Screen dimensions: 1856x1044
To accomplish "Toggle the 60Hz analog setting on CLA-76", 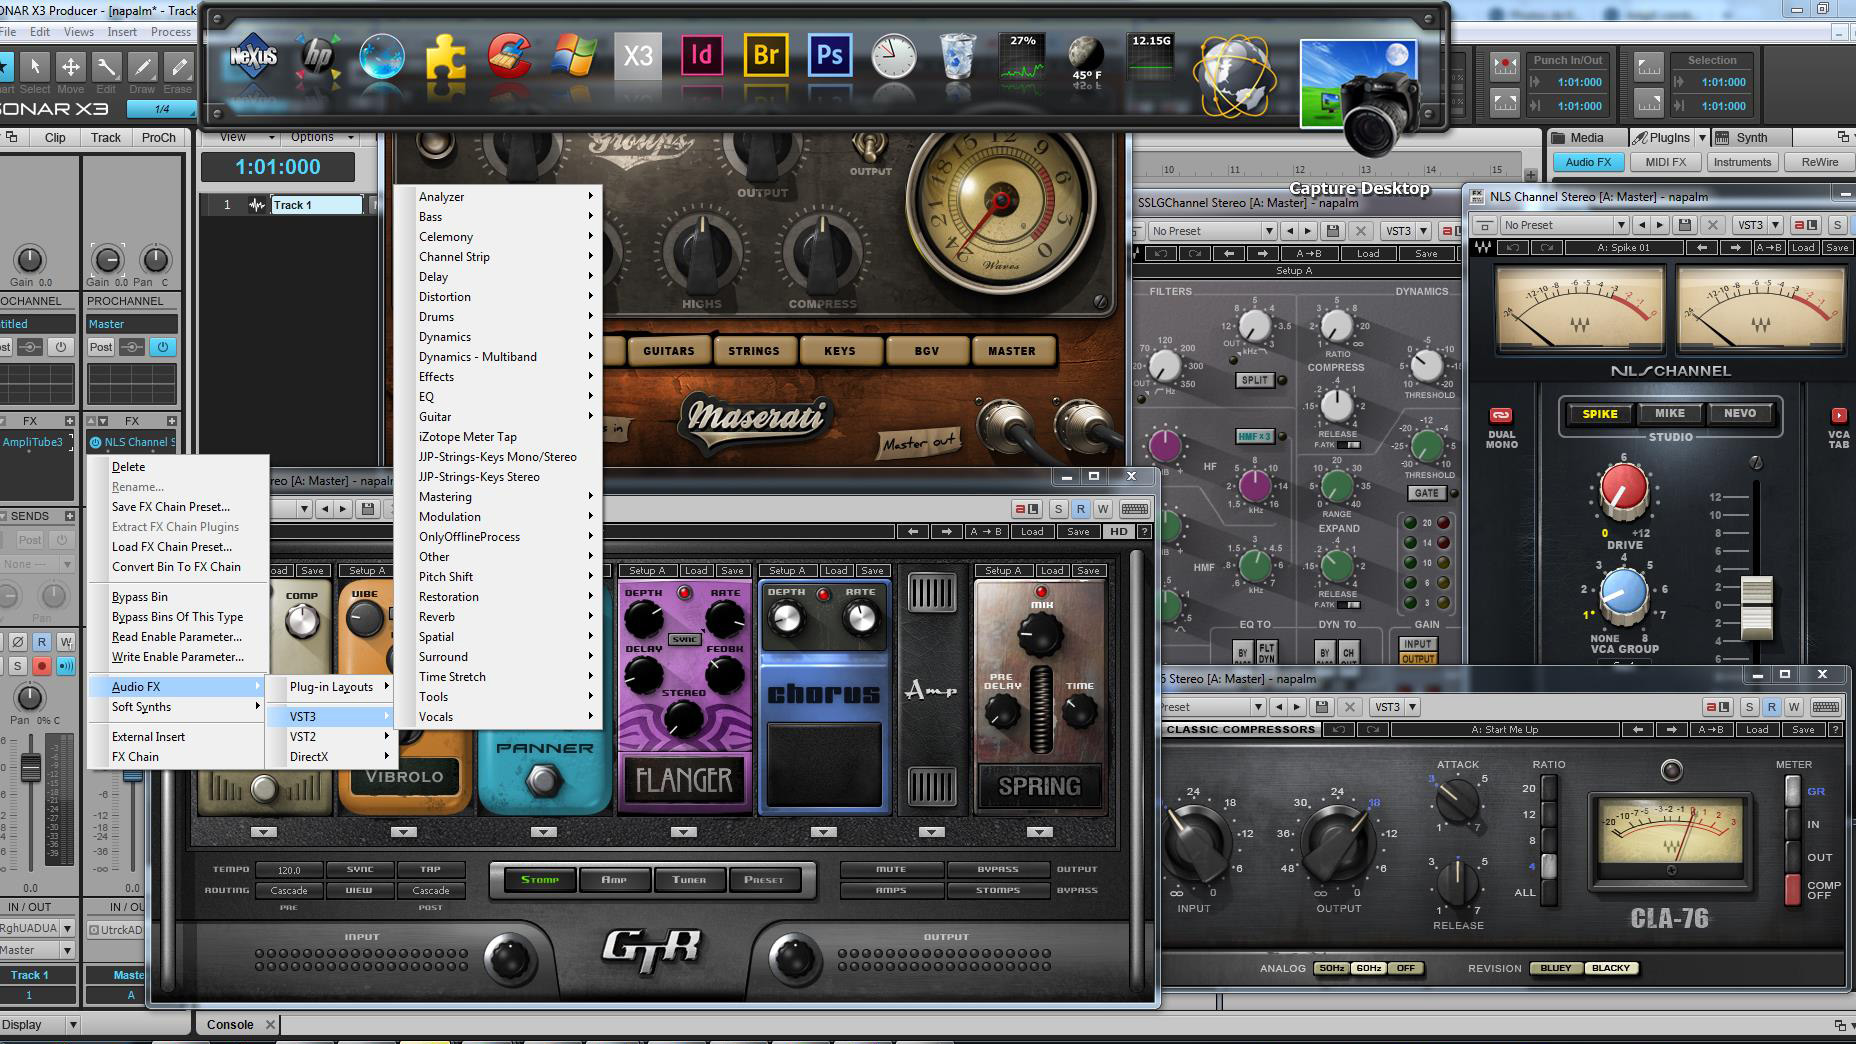I will tap(1368, 968).
